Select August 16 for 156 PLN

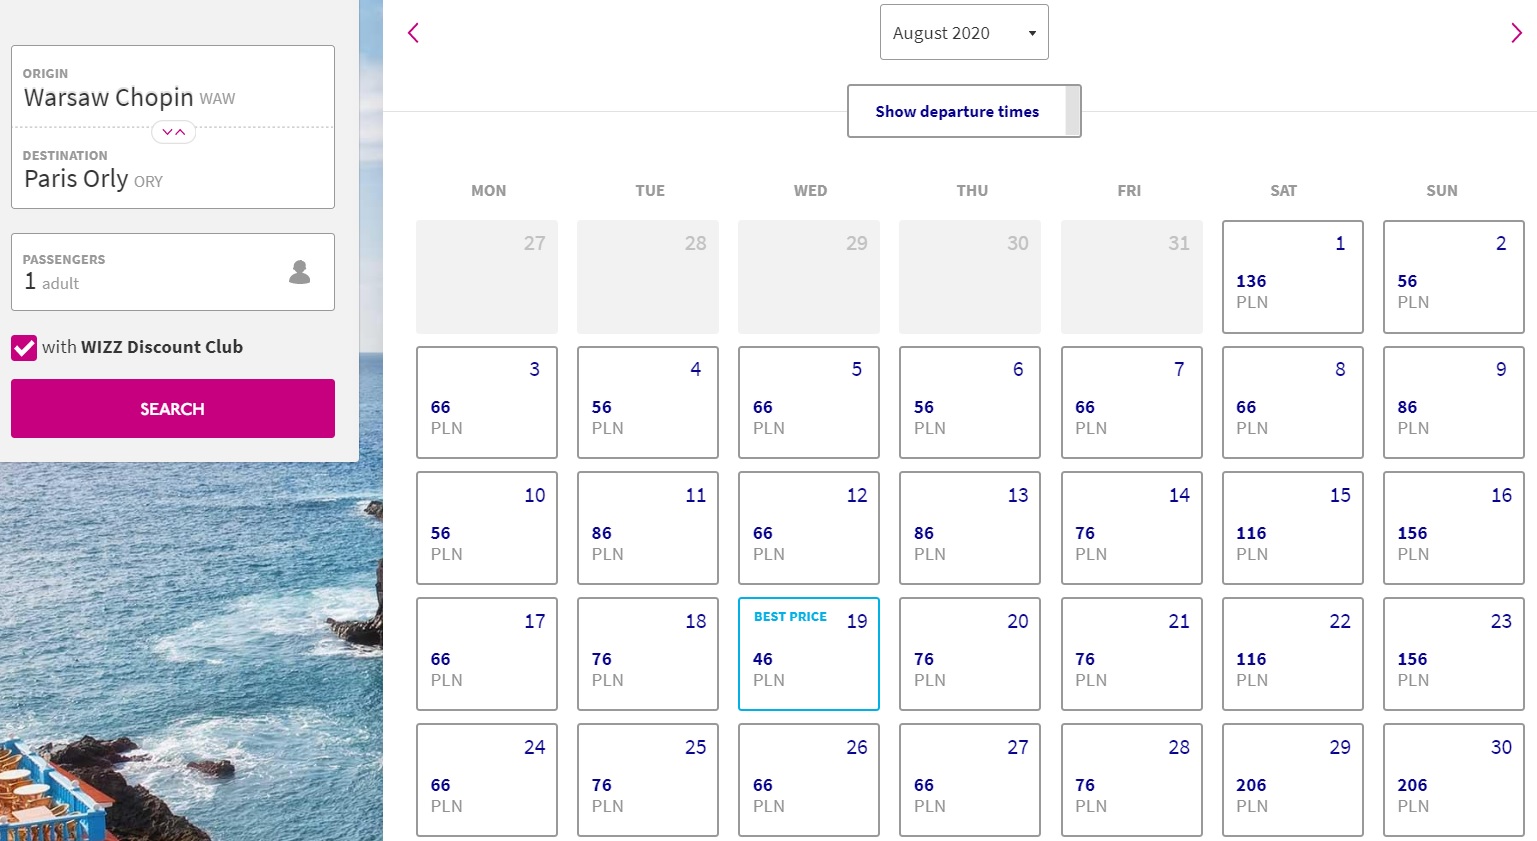(x=1453, y=528)
